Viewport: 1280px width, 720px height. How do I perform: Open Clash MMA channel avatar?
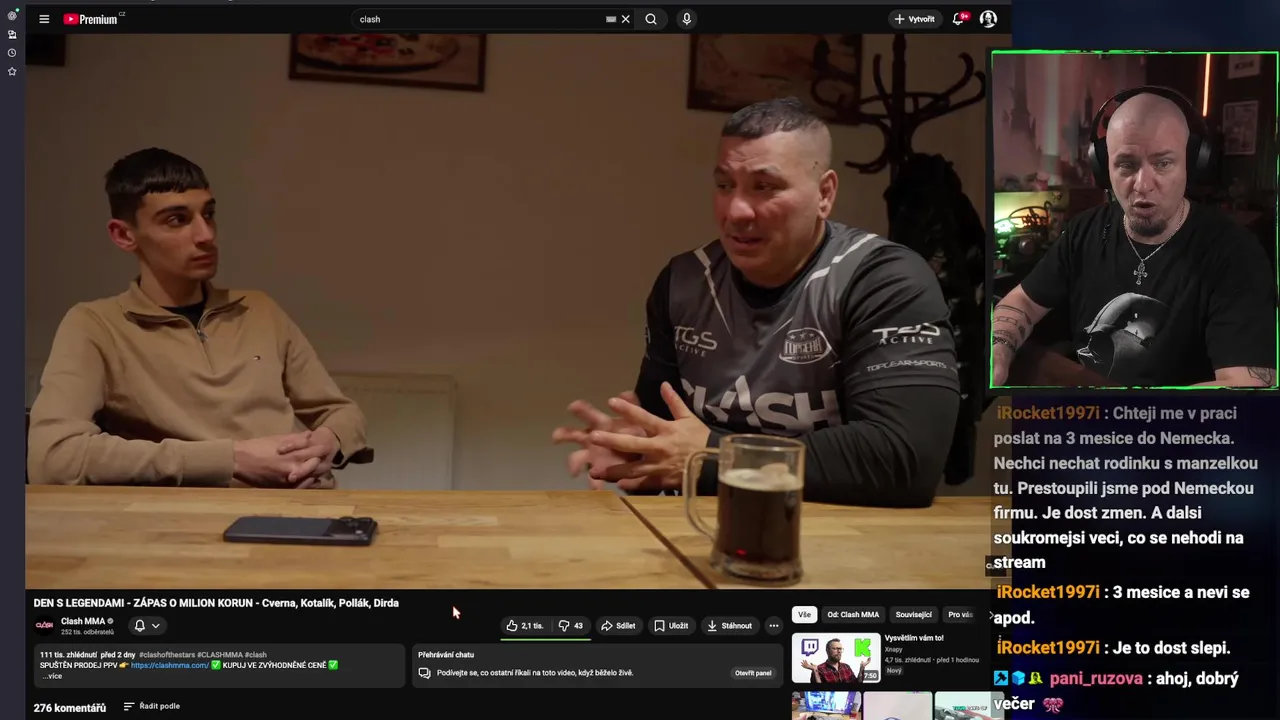pos(44,625)
